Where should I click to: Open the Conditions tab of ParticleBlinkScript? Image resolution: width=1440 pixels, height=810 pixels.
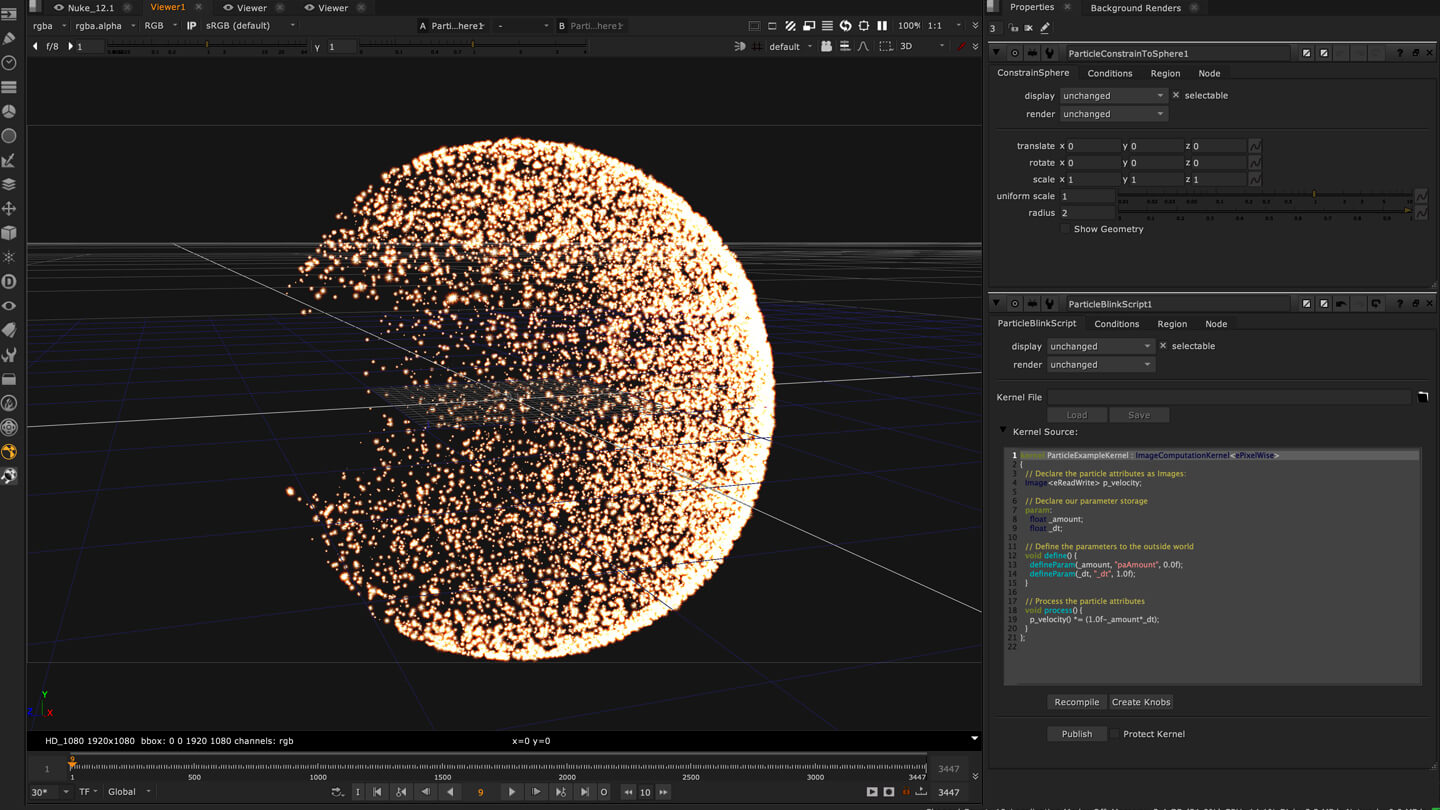(x=1116, y=324)
